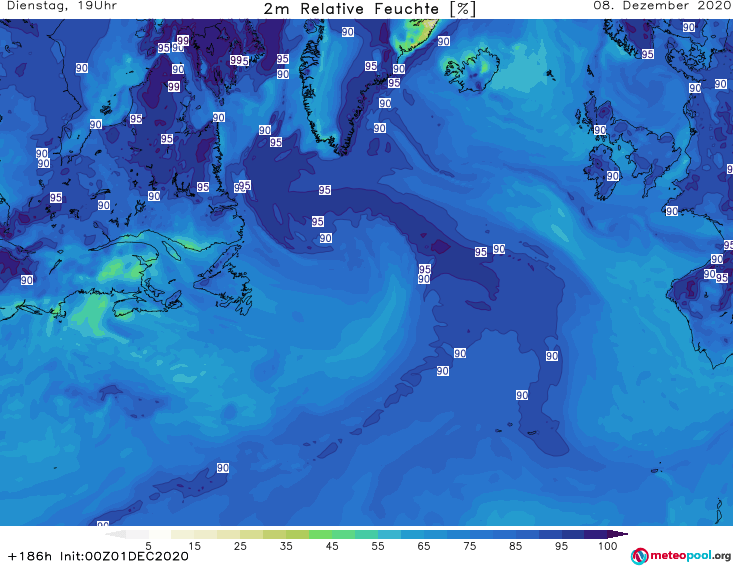Image resolution: width=733 pixels, height=566 pixels.
Task: Click the colorbar value '35'
Action: (286, 546)
